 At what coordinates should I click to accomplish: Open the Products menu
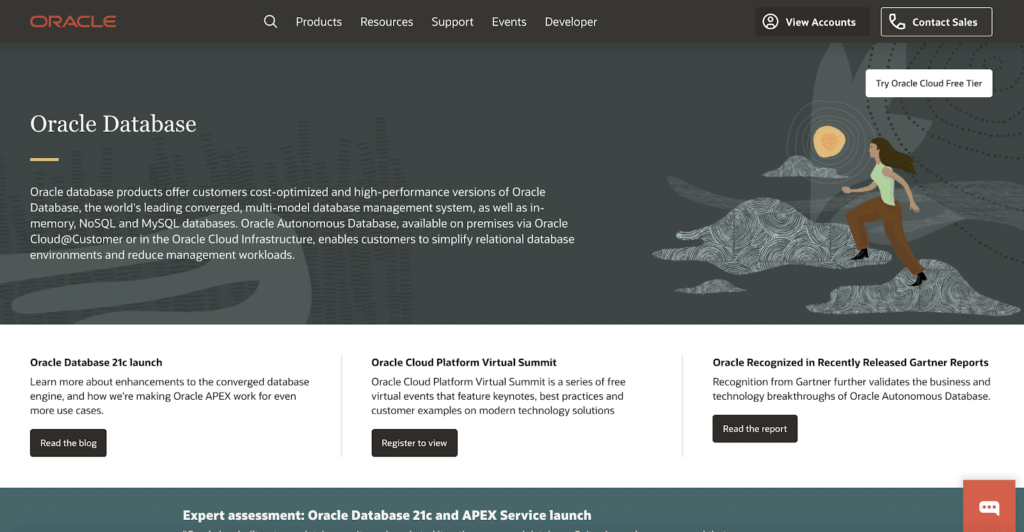coord(319,22)
